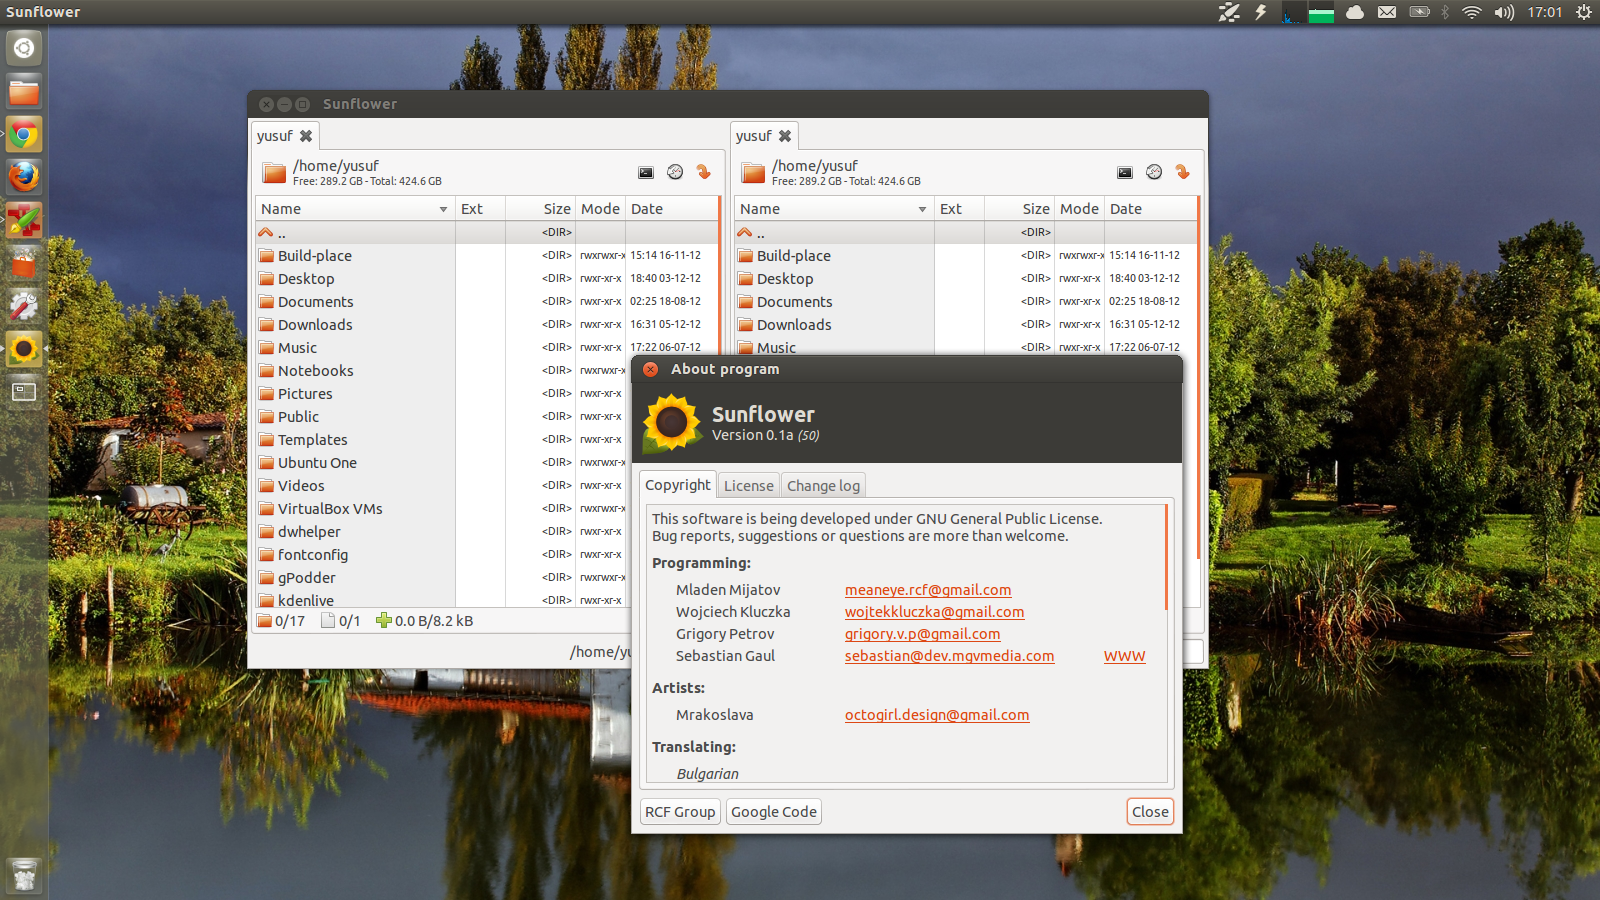Launch the Files manager from the launcher
Viewport: 1600px width, 900px height.
click(x=24, y=92)
